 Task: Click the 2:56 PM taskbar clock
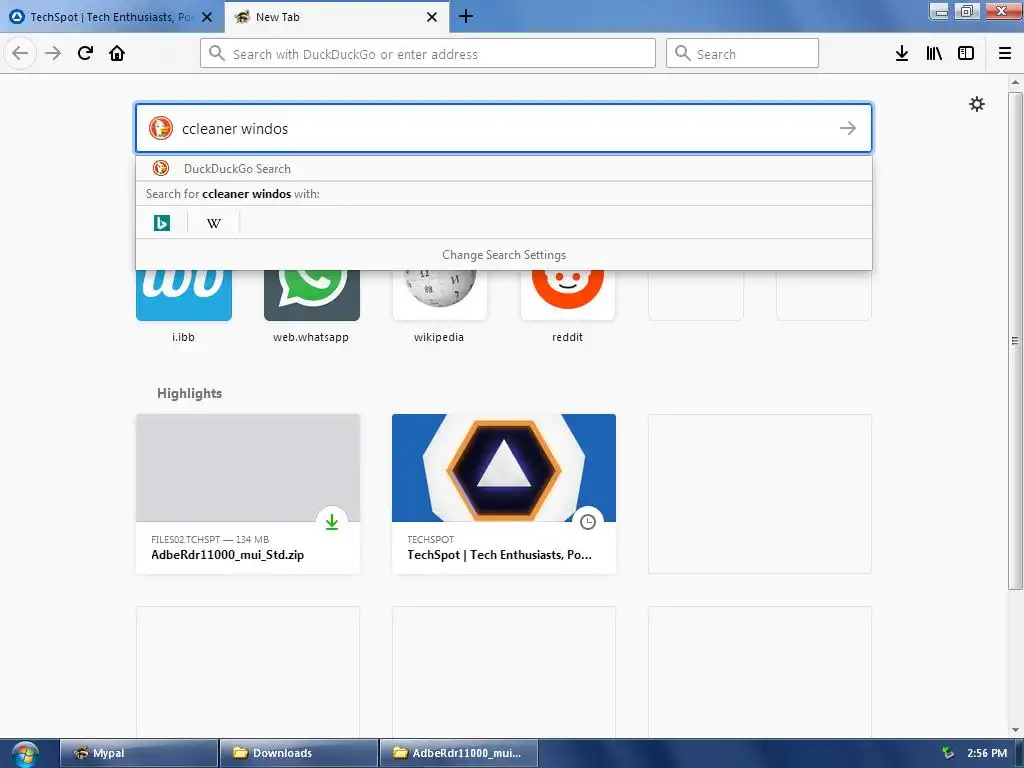[987, 753]
